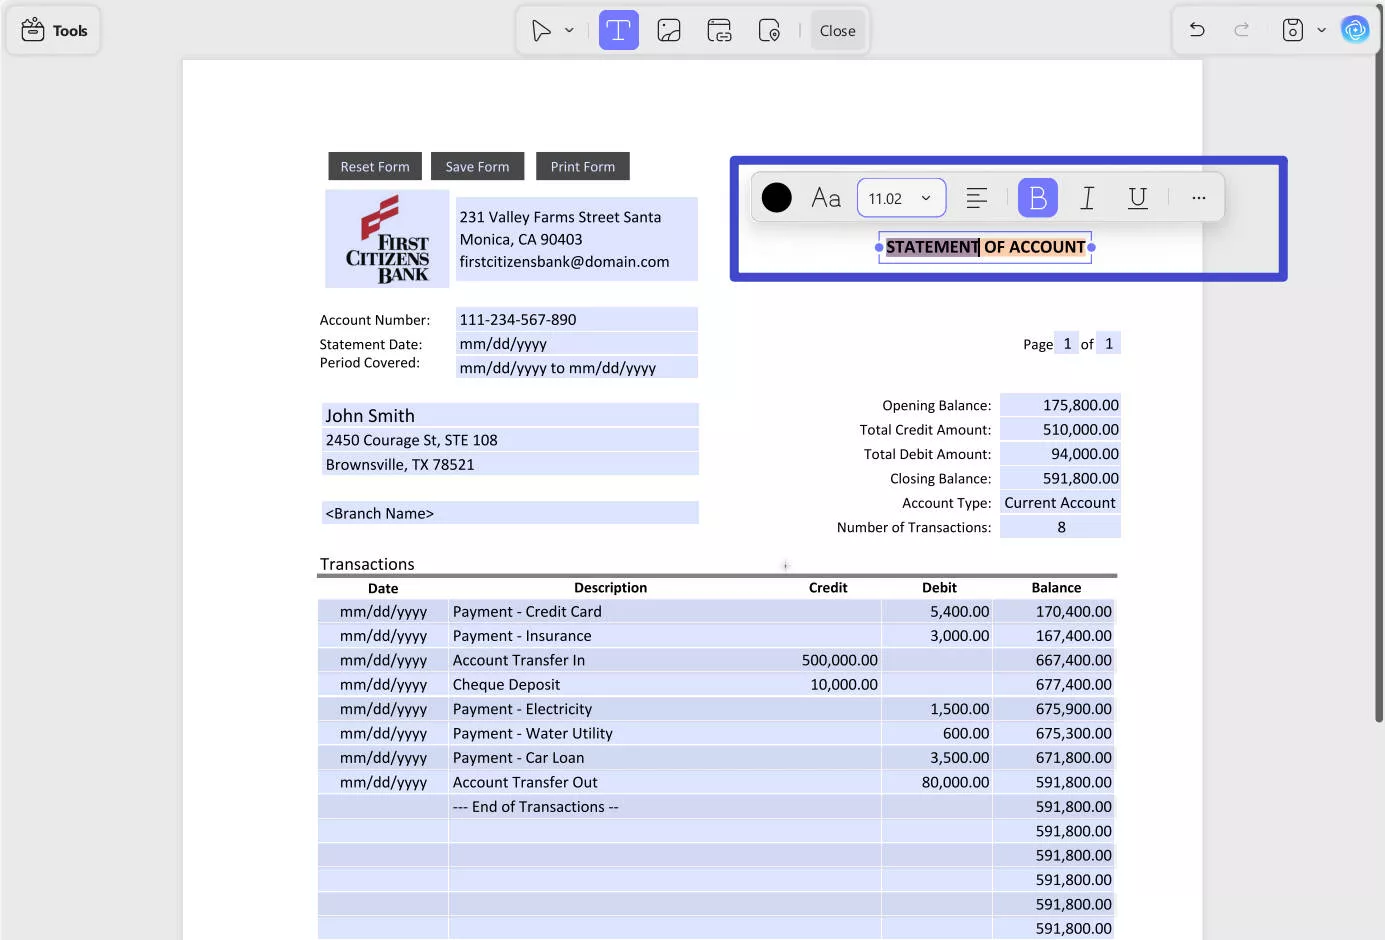Expand the cursor tool dropdown arrow

569,31
